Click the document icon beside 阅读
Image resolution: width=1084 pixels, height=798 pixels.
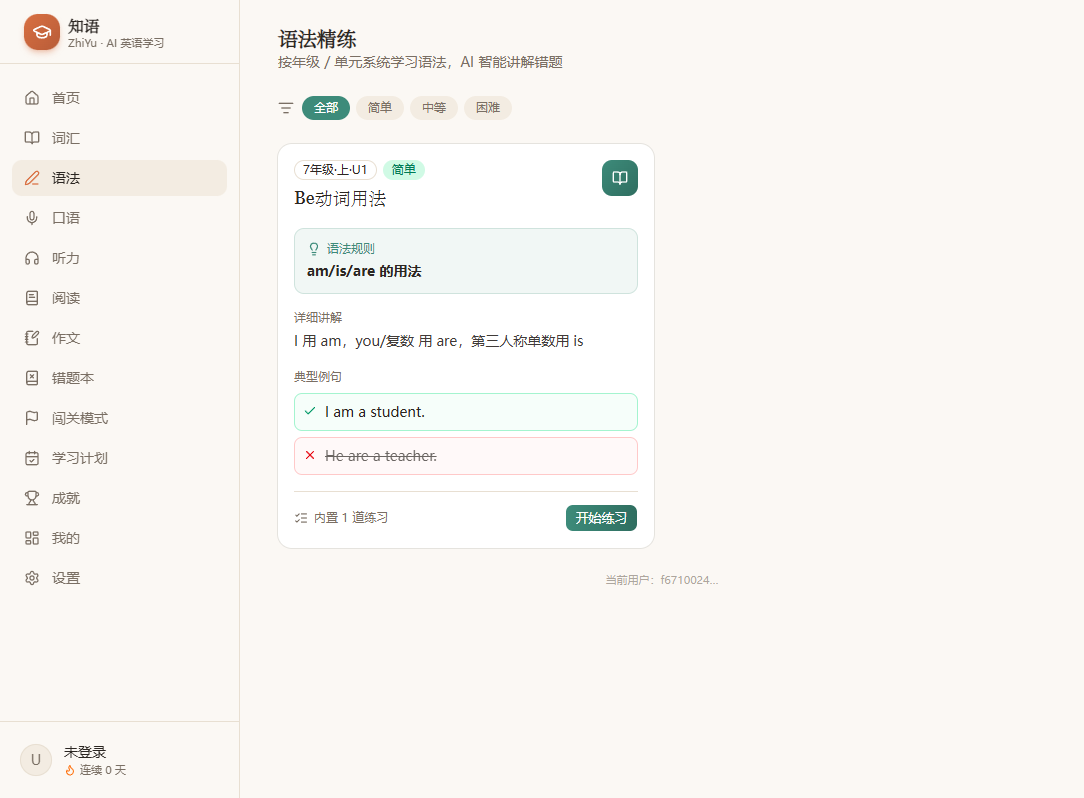point(32,298)
